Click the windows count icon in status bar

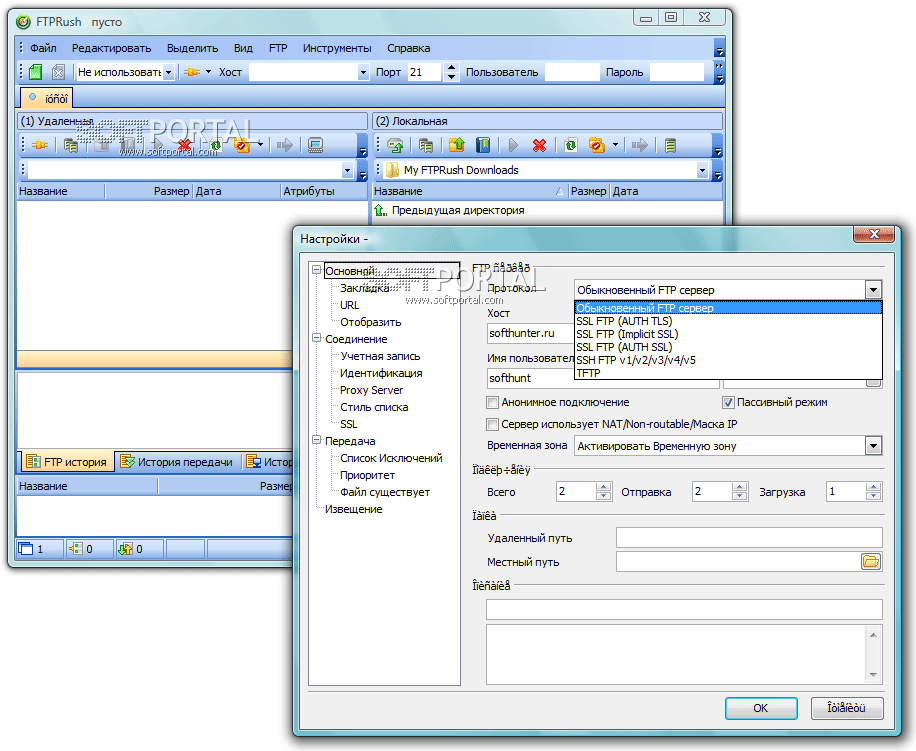click(x=26, y=549)
